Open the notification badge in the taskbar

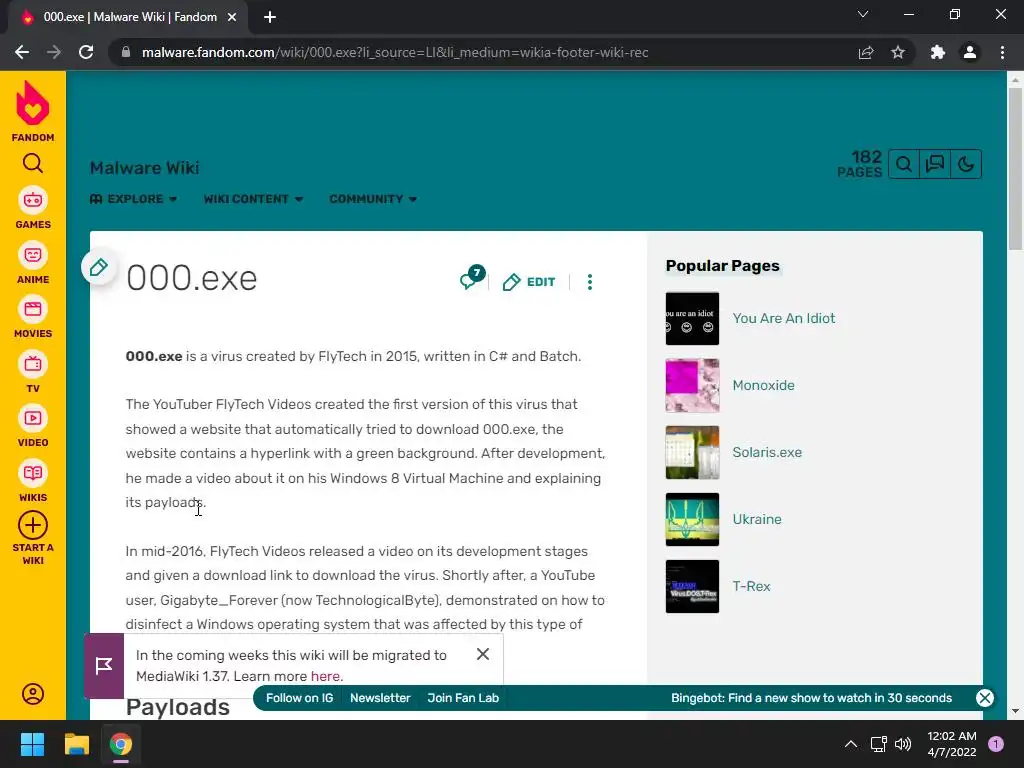996,744
